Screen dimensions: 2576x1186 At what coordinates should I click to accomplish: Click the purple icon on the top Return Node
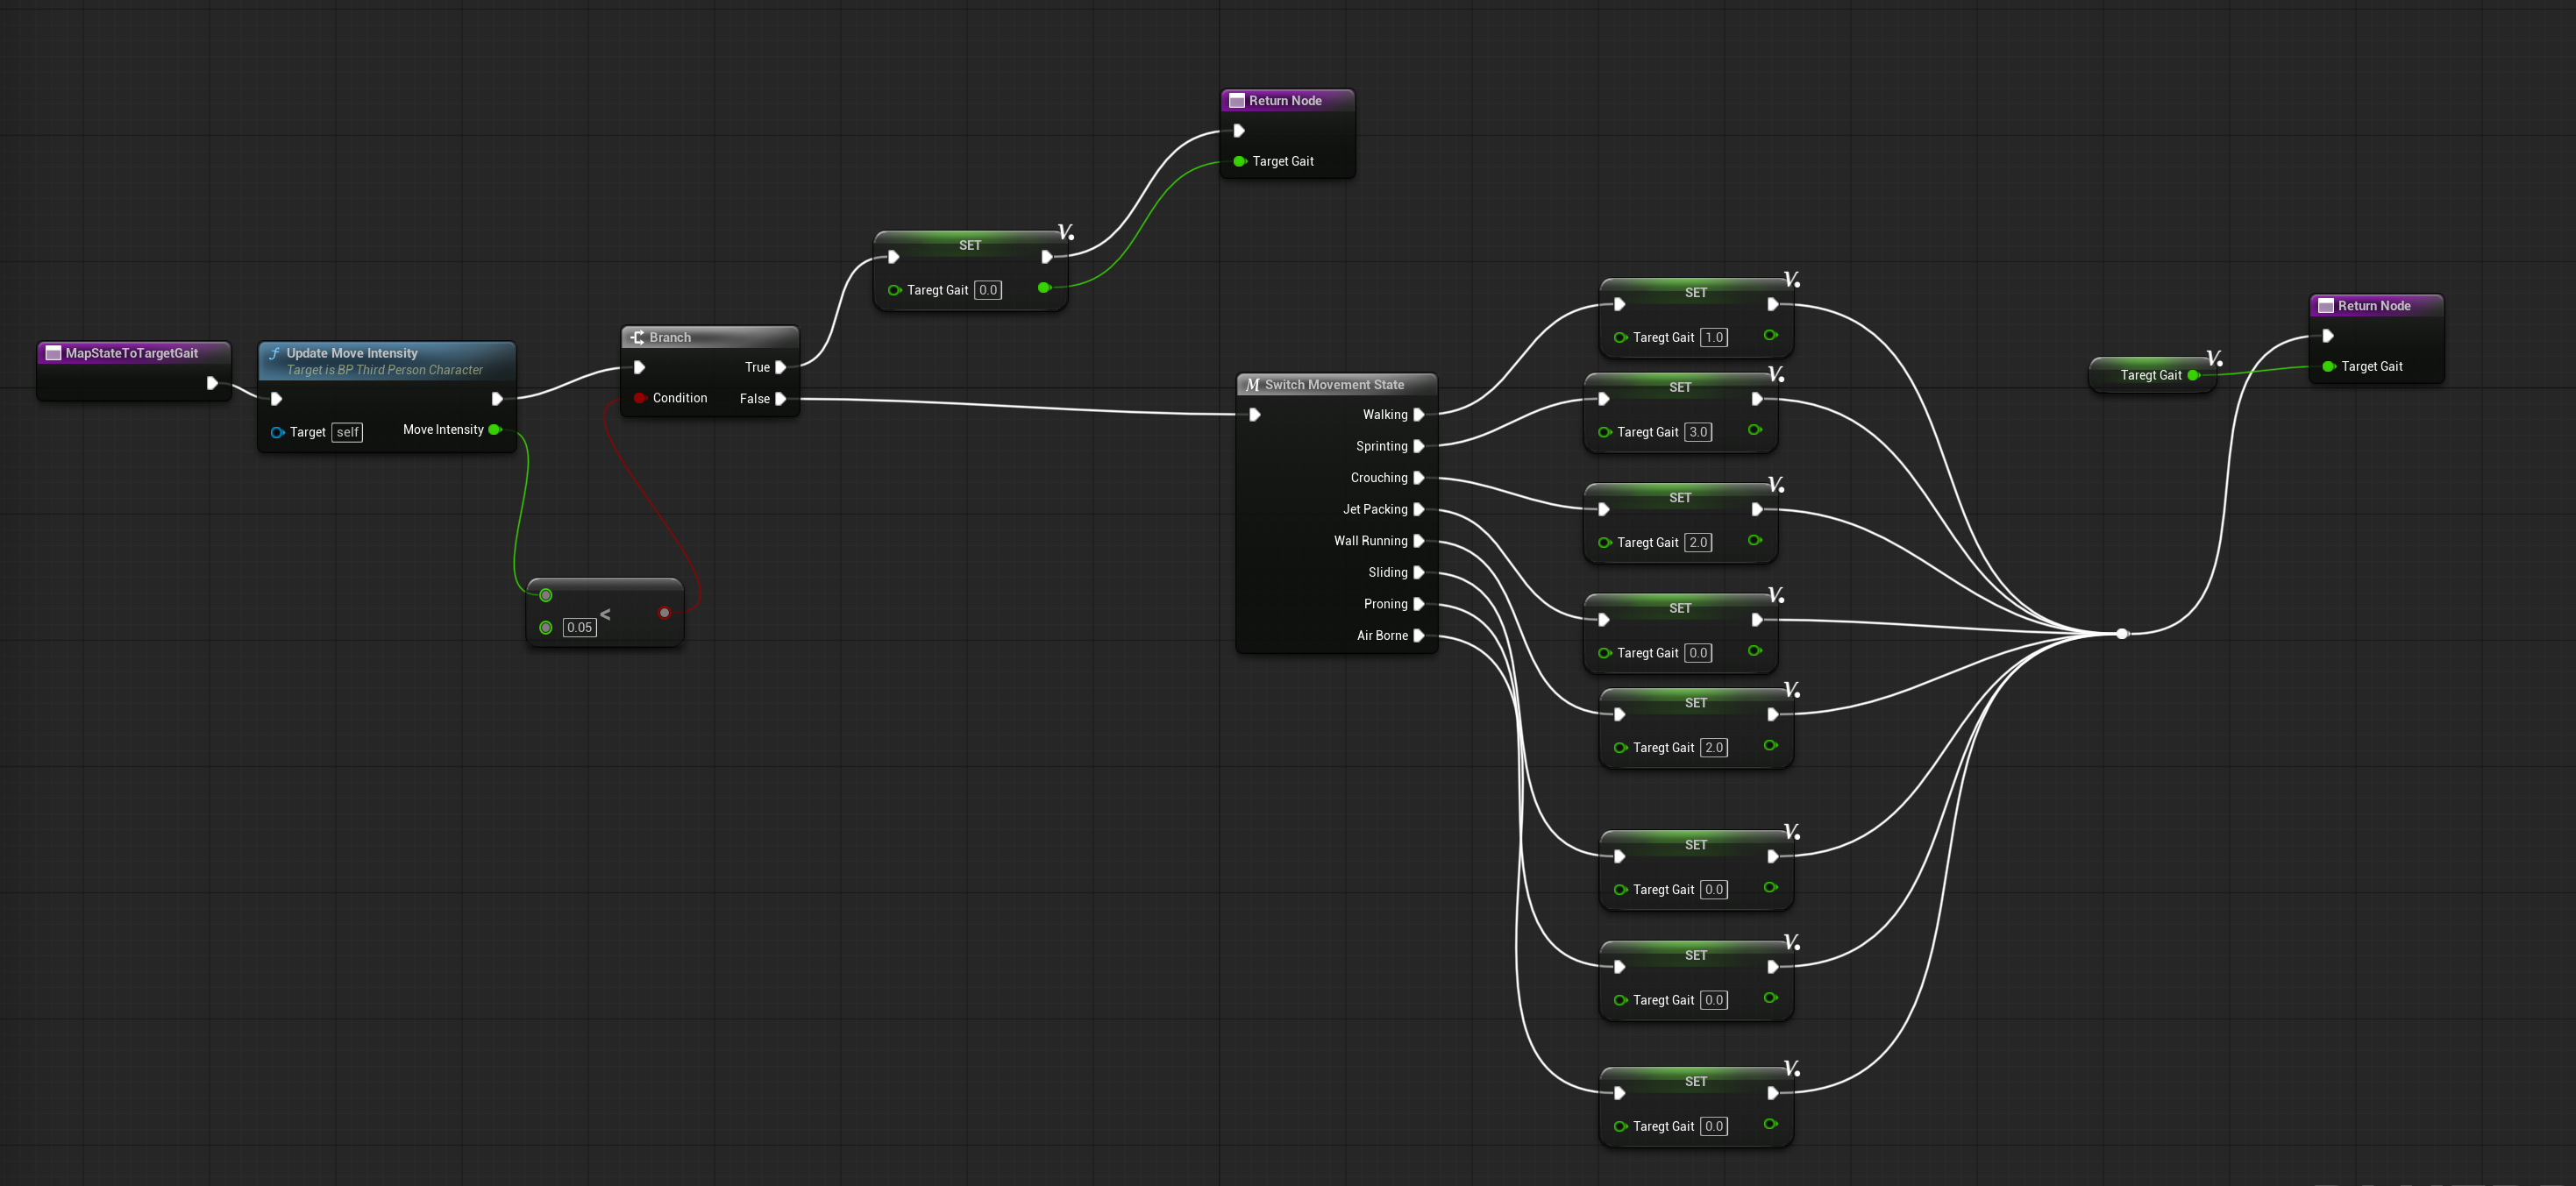[x=1239, y=100]
